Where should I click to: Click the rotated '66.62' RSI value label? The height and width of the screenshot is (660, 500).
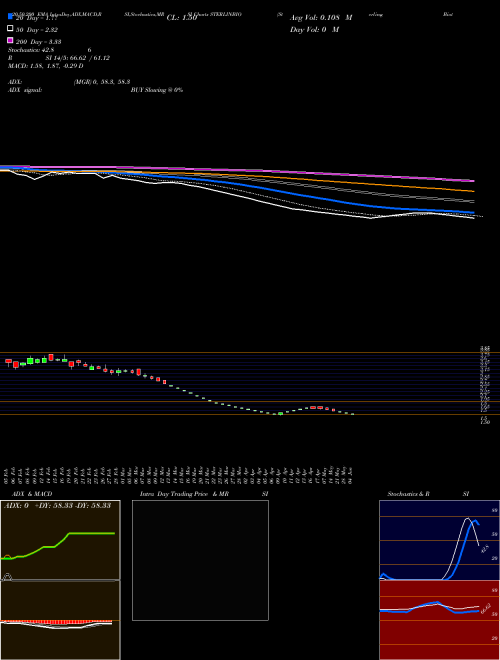click(485, 608)
